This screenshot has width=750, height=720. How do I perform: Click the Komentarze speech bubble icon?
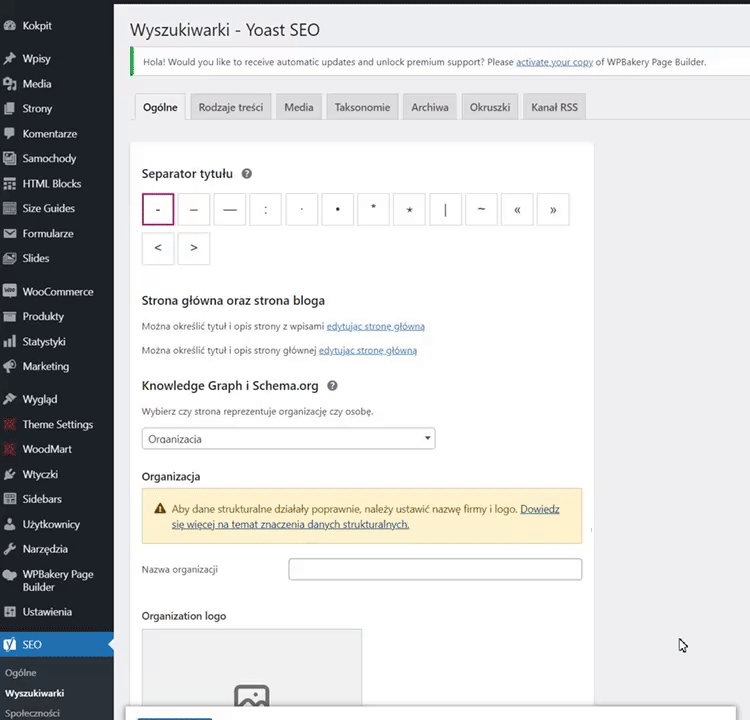(x=10, y=133)
